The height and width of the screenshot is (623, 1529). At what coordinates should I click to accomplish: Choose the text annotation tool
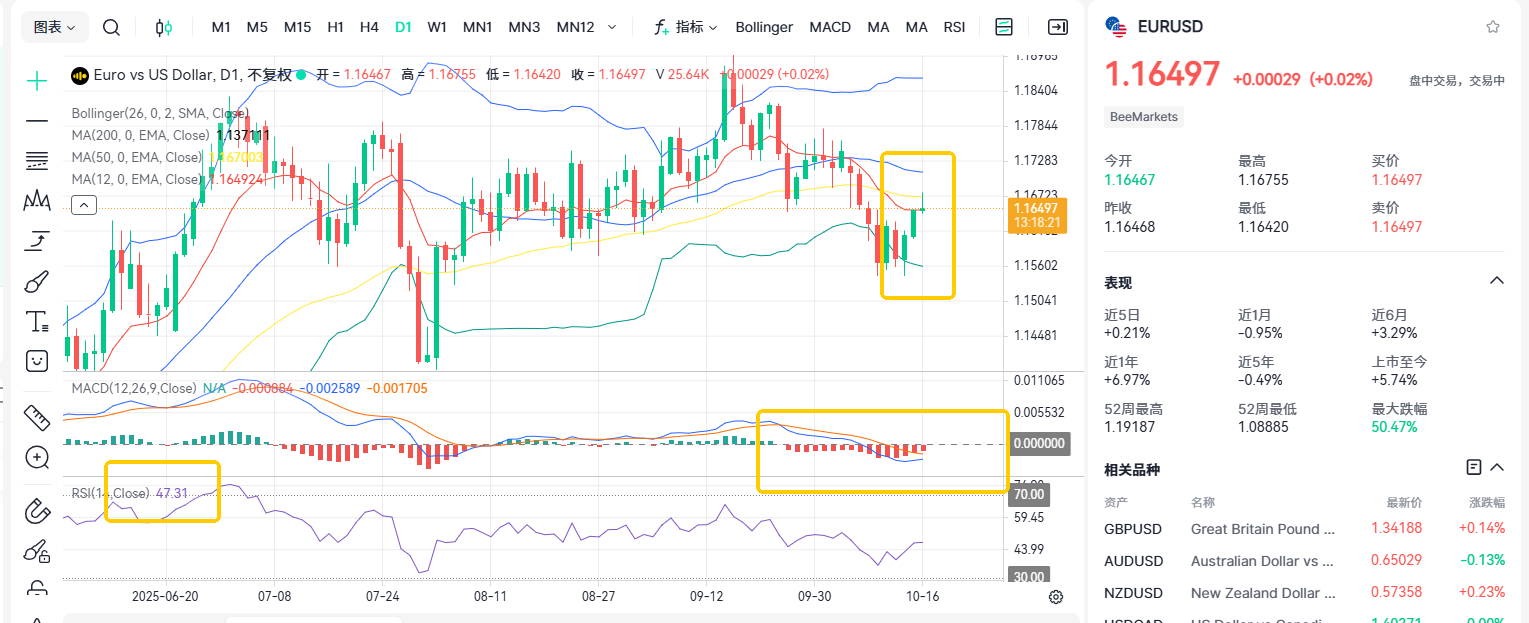[37, 321]
